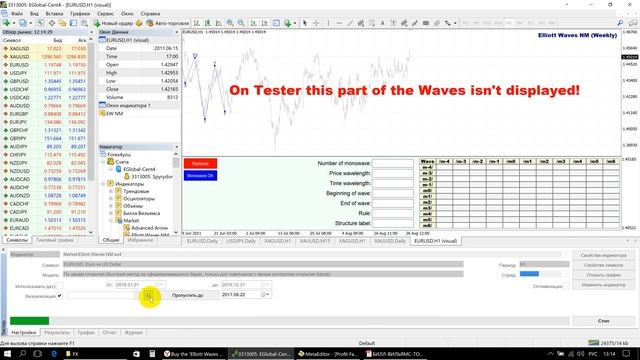Toggle the Market Watch toolbar icon

click(41, 23)
